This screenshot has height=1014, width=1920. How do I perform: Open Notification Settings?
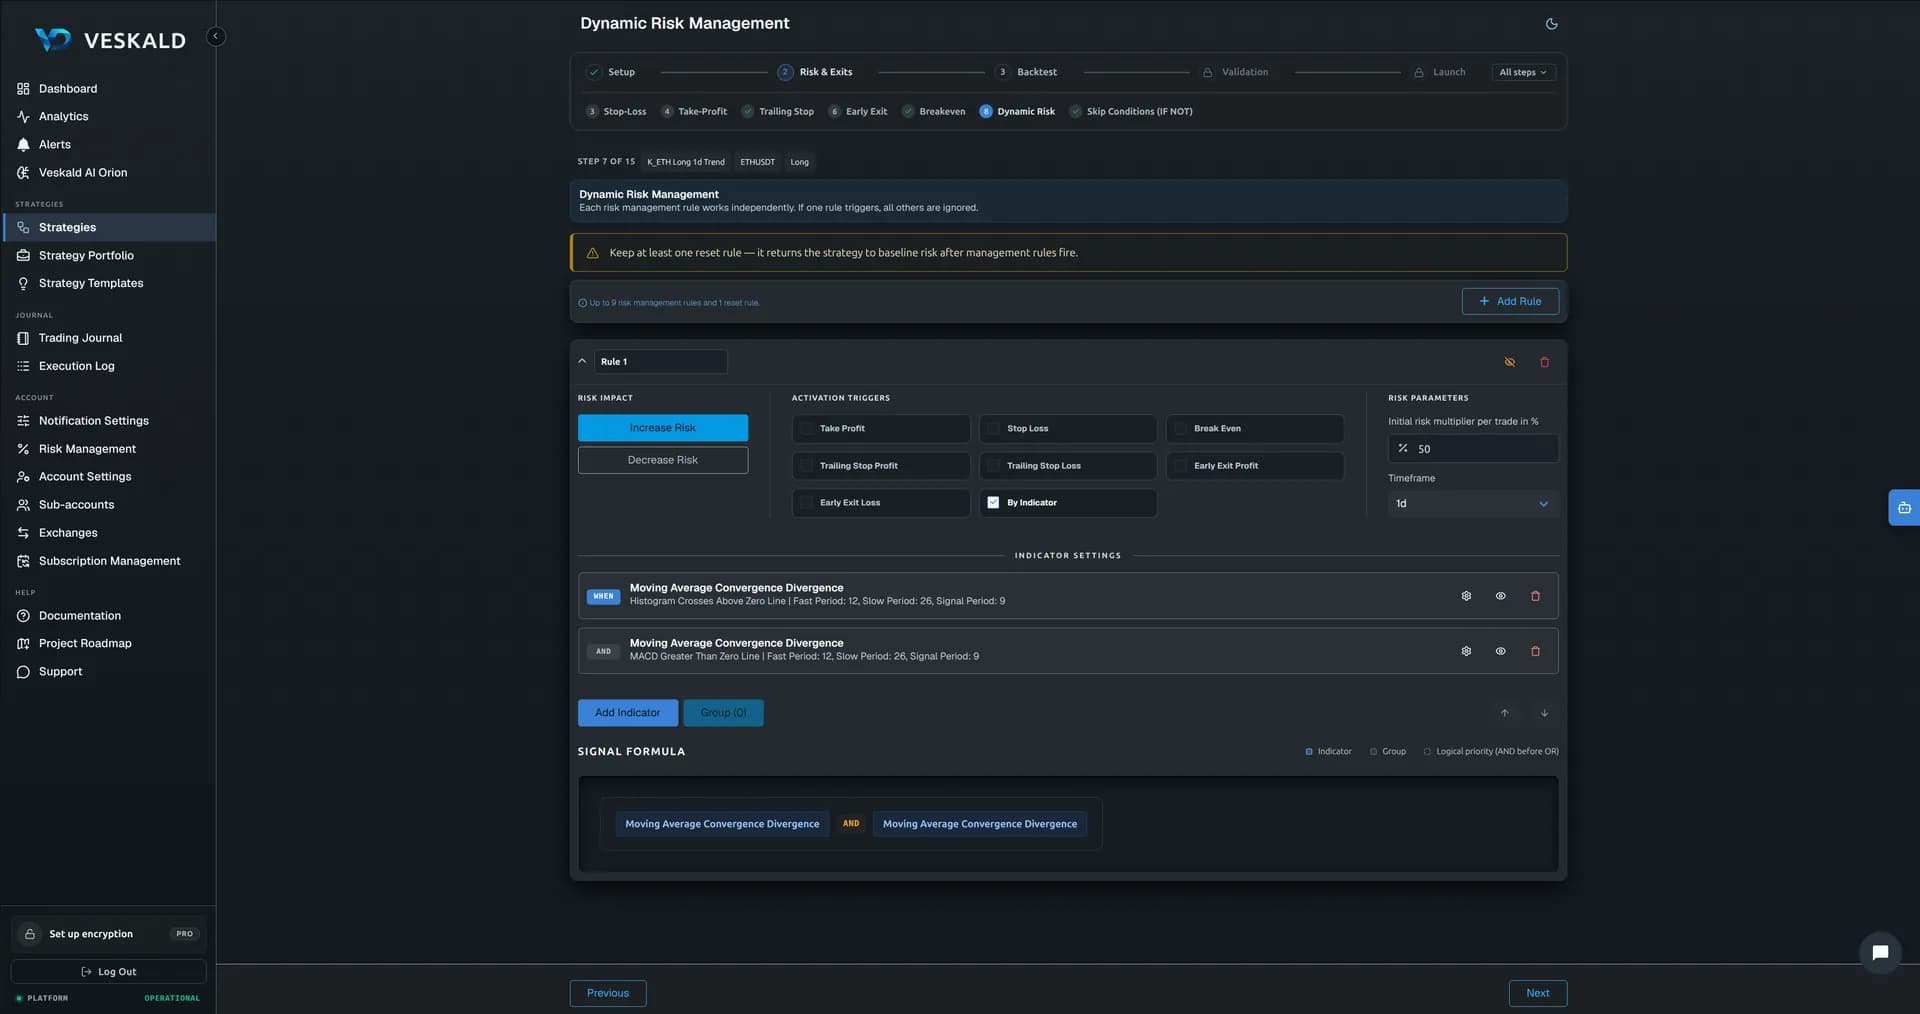tap(108, 421)
